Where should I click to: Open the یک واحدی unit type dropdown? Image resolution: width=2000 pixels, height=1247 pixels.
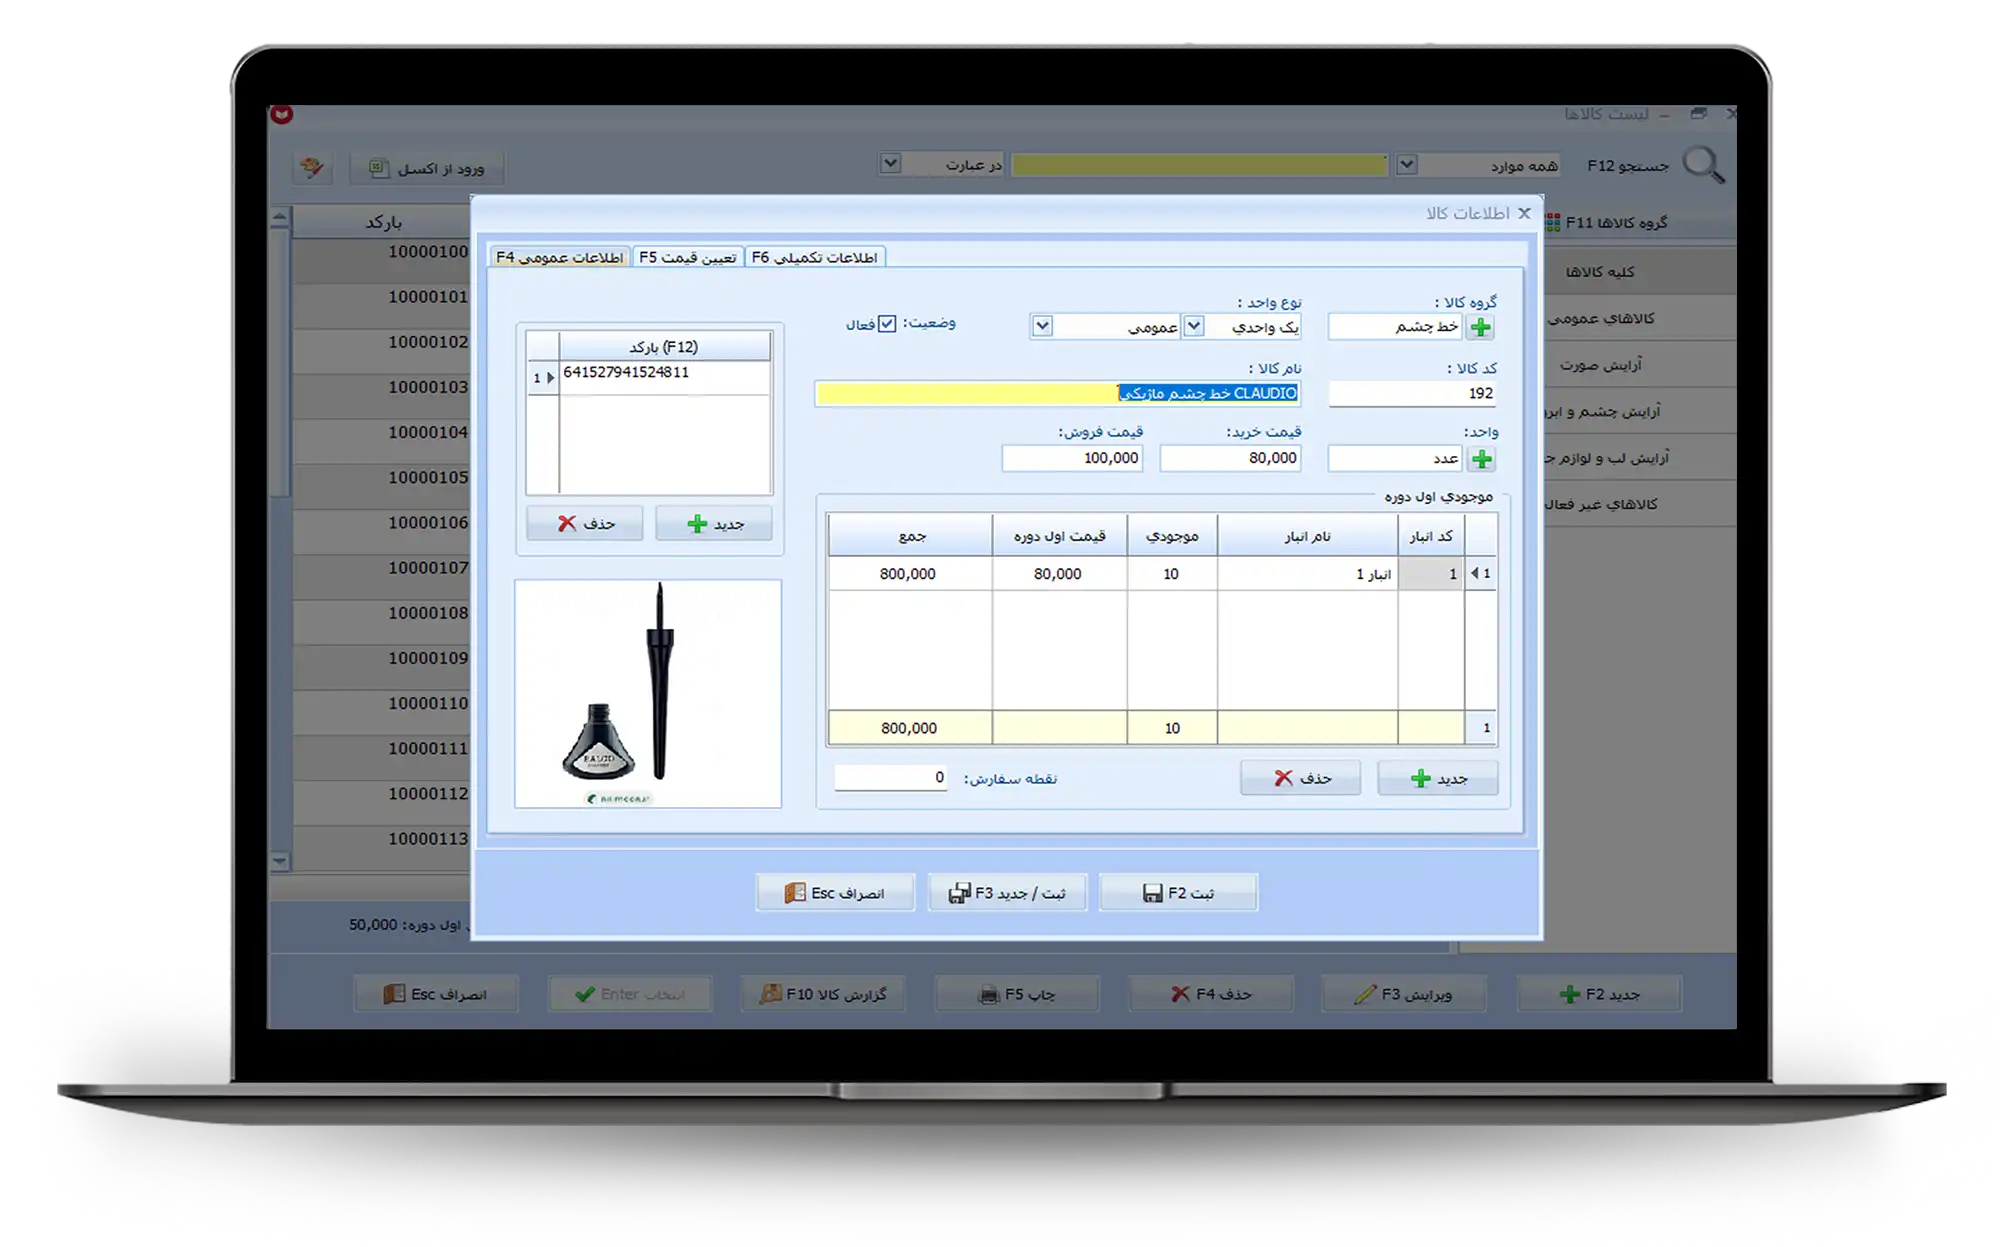pos(1194,326)
